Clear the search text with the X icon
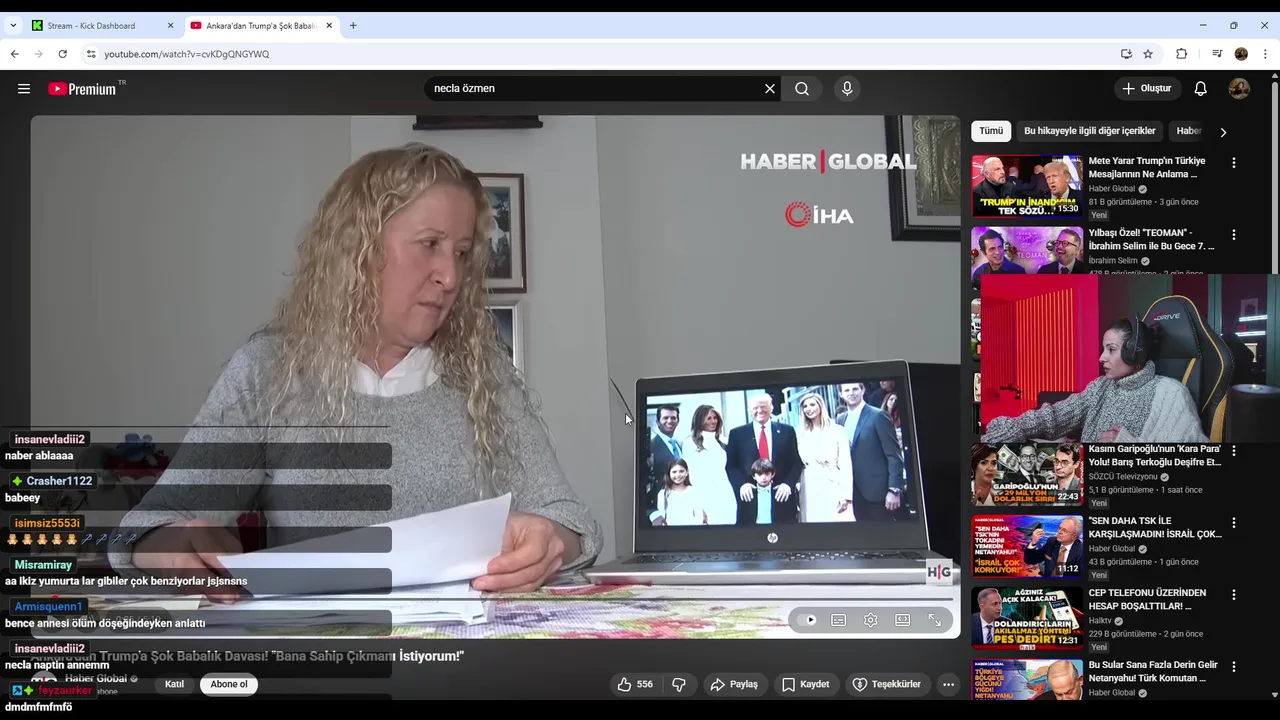 coord(770,88)
